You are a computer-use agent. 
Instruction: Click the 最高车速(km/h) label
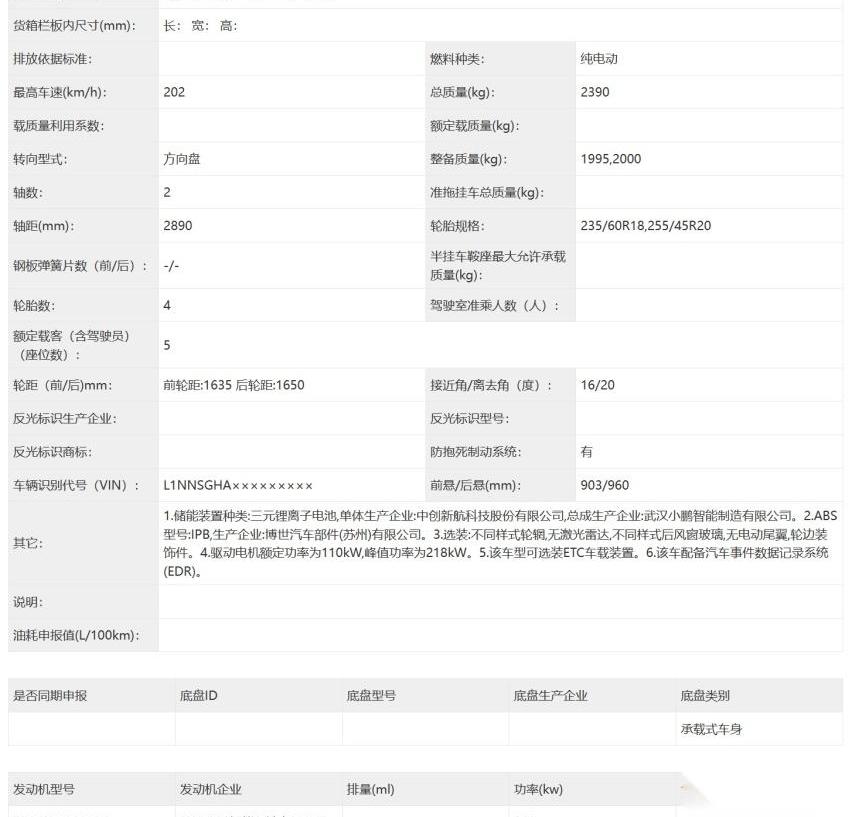pos(59,92)
